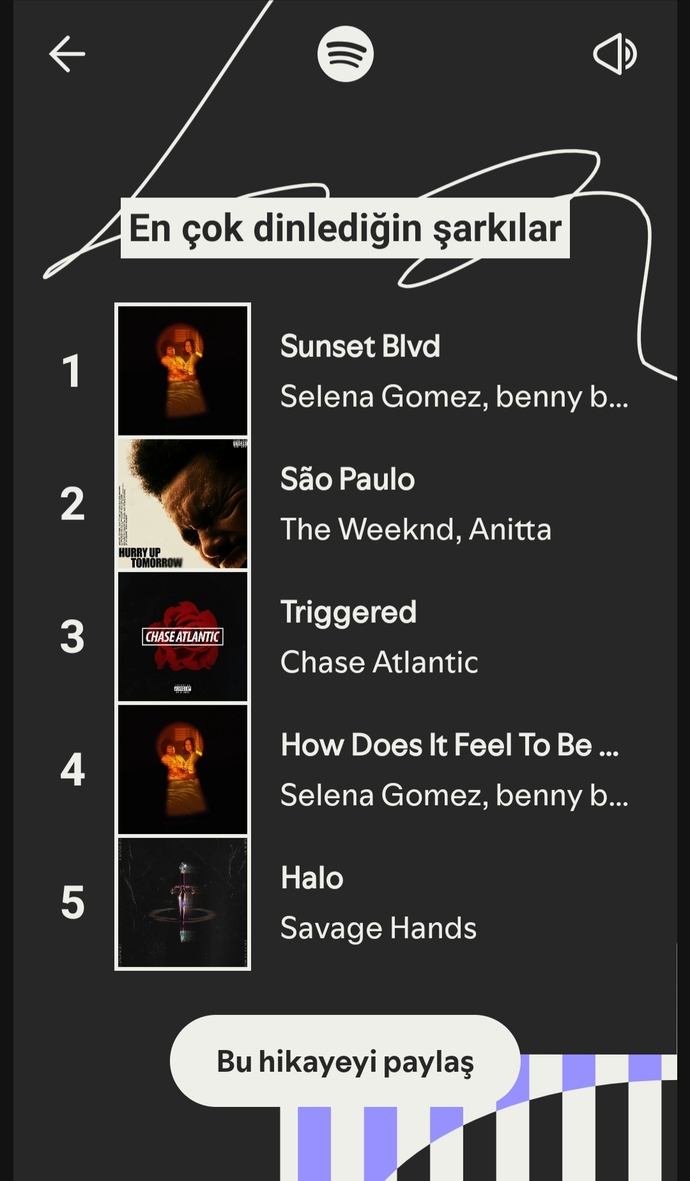
Task: Tap the "Savage Hands" artist name
Action: 378,928
